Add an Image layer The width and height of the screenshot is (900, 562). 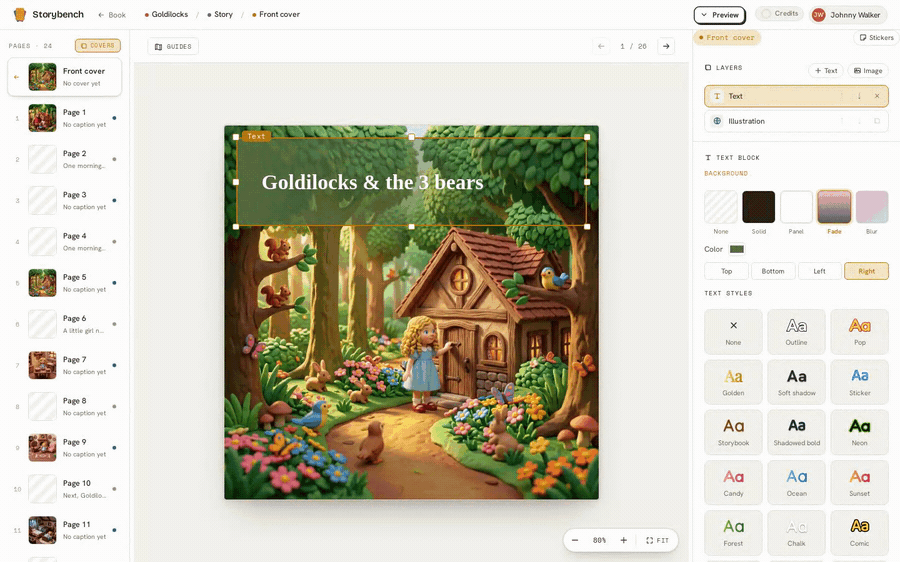point(868,71)
